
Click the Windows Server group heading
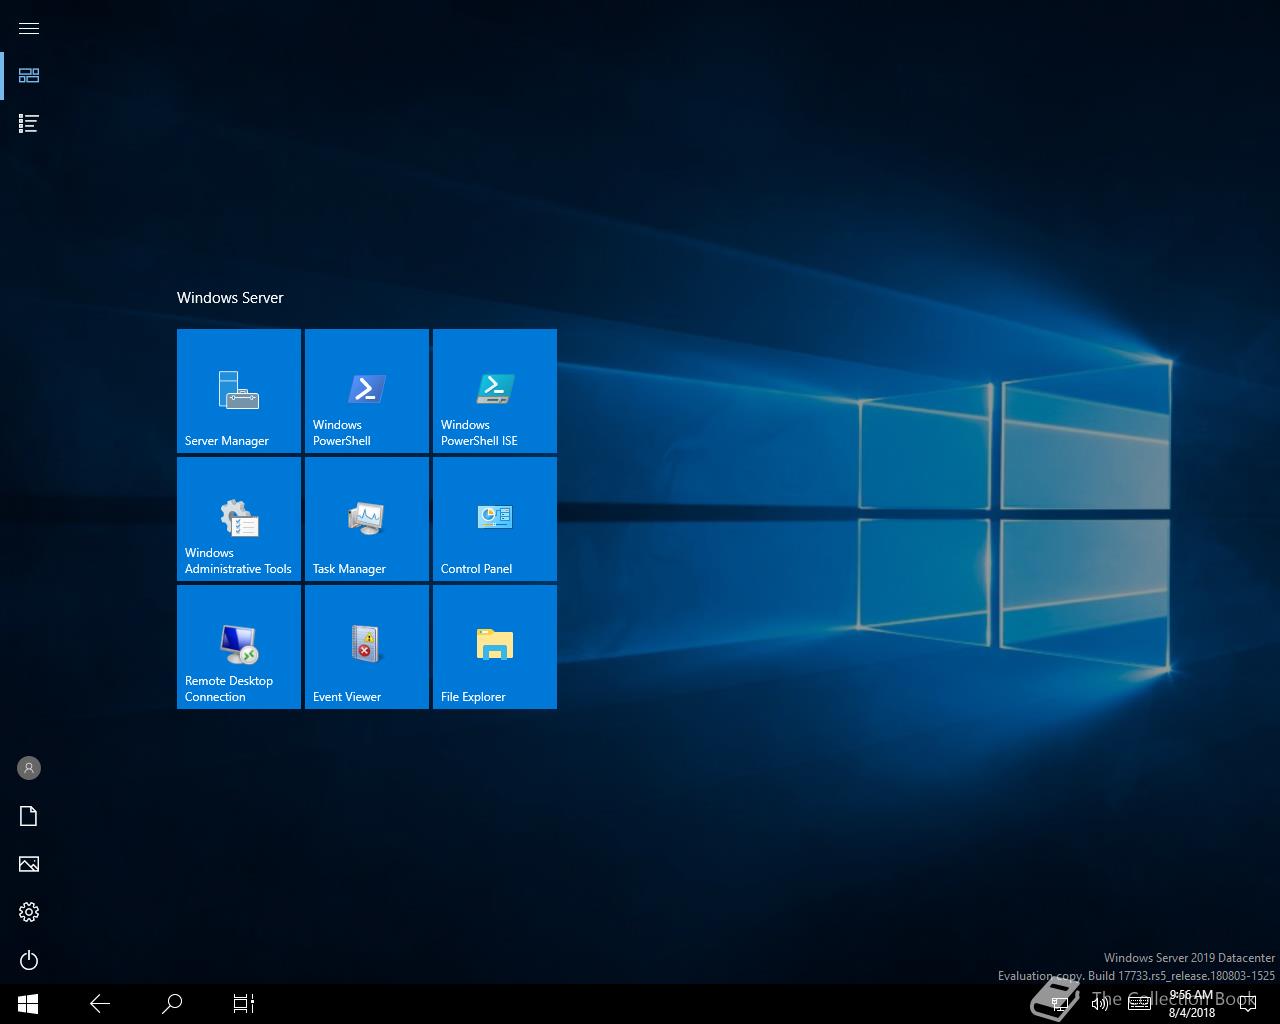point(230,298)
